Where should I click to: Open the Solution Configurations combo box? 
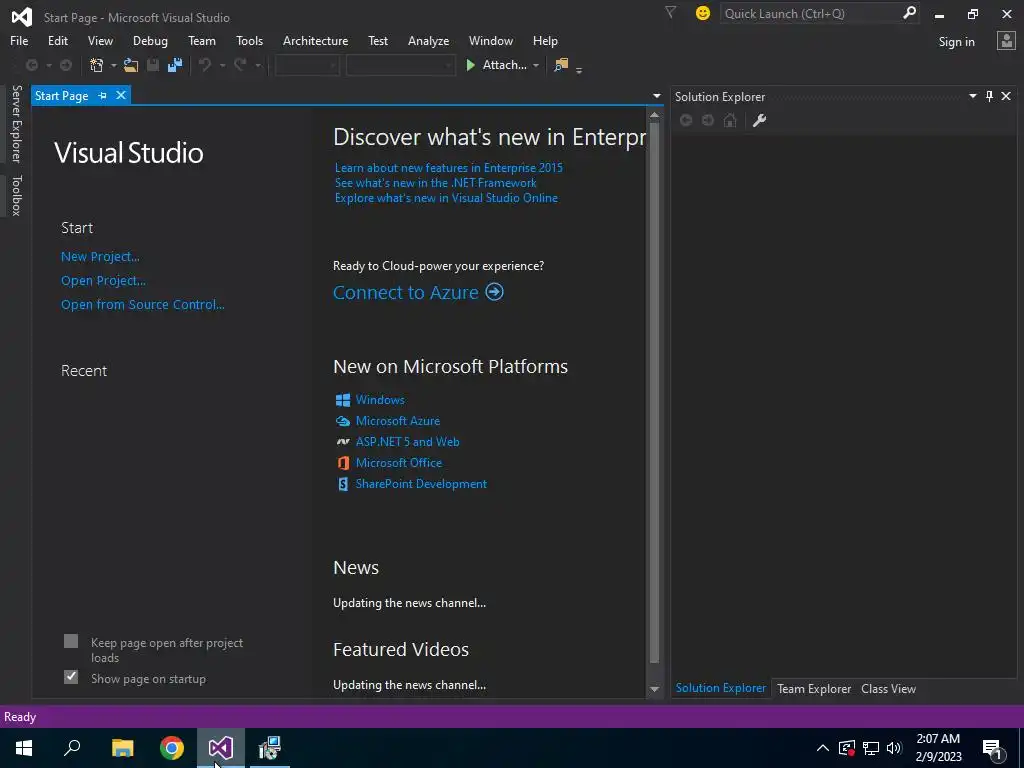307,65
